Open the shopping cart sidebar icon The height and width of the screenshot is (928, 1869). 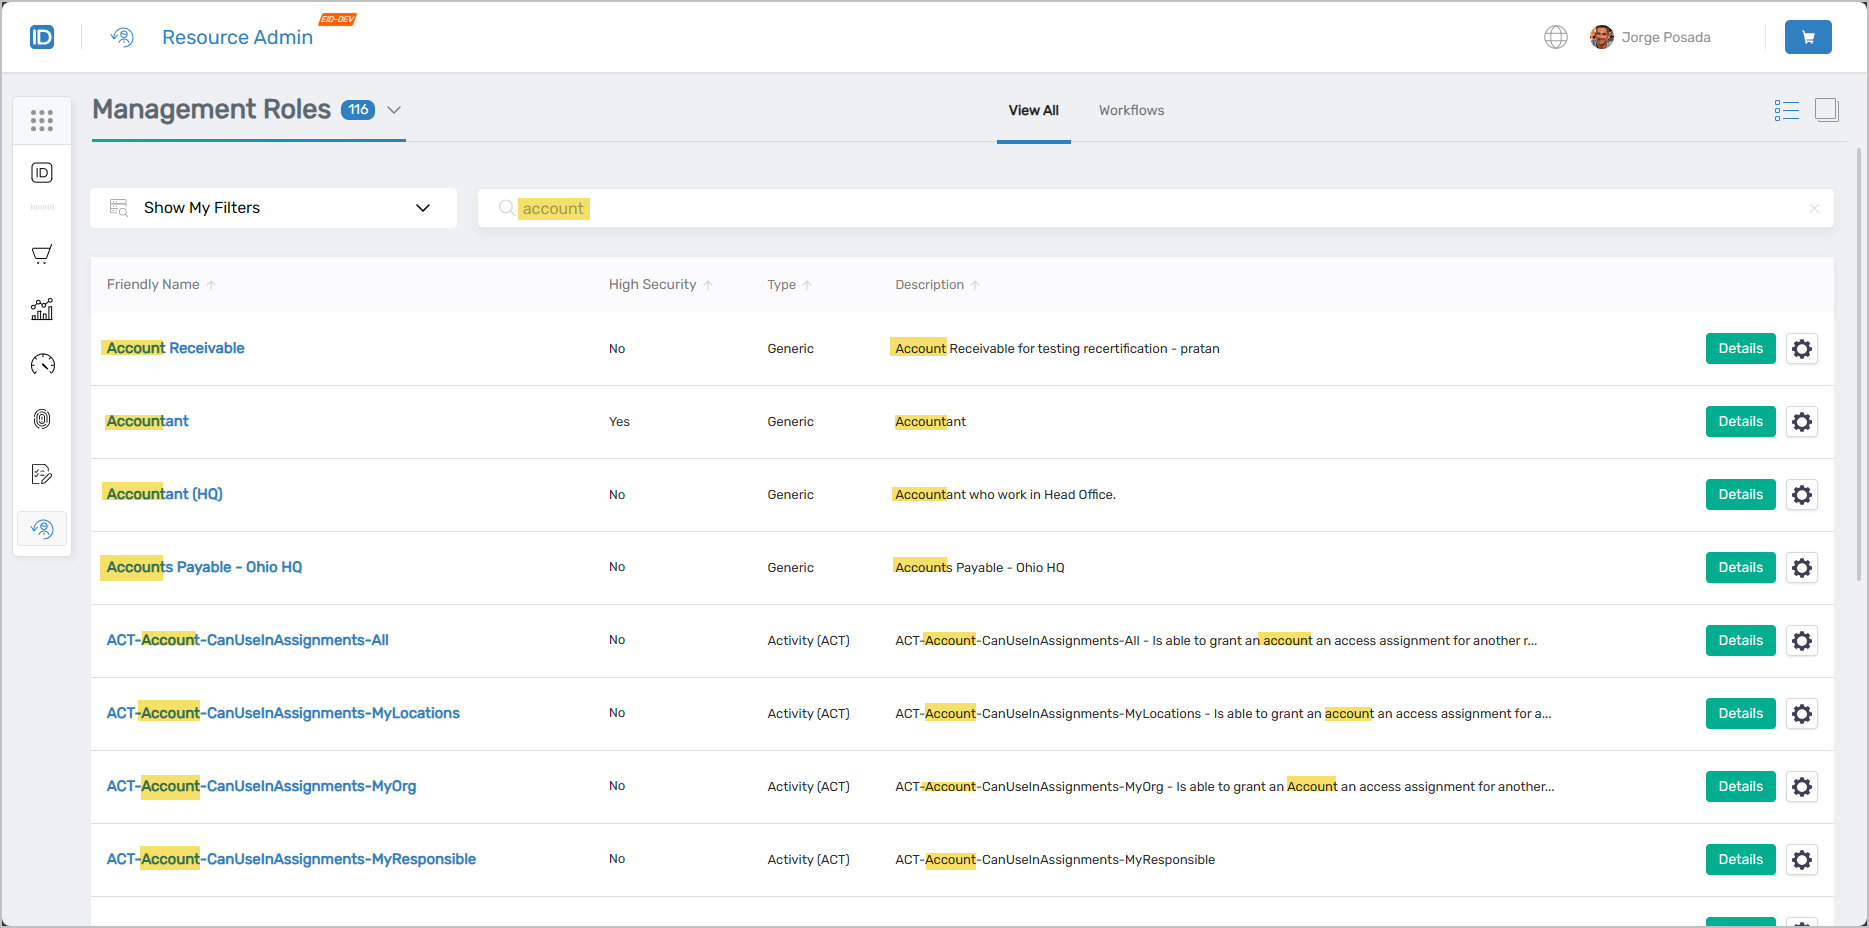(42, 253)
